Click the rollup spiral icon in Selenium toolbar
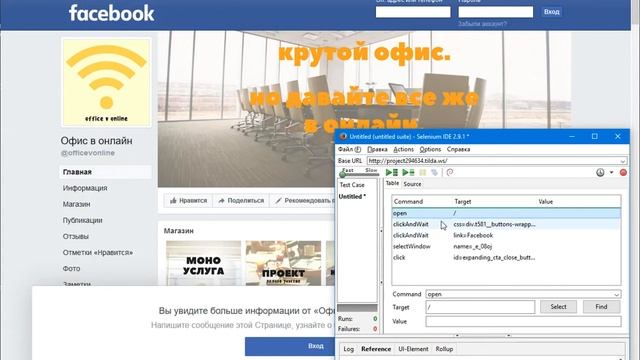Screen dimensions: 640x360 coord(450,173)
